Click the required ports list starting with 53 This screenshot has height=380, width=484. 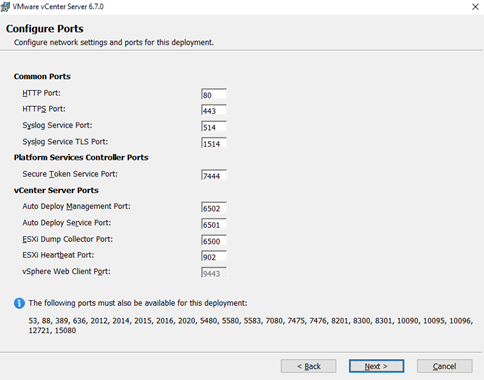[251, 325]
